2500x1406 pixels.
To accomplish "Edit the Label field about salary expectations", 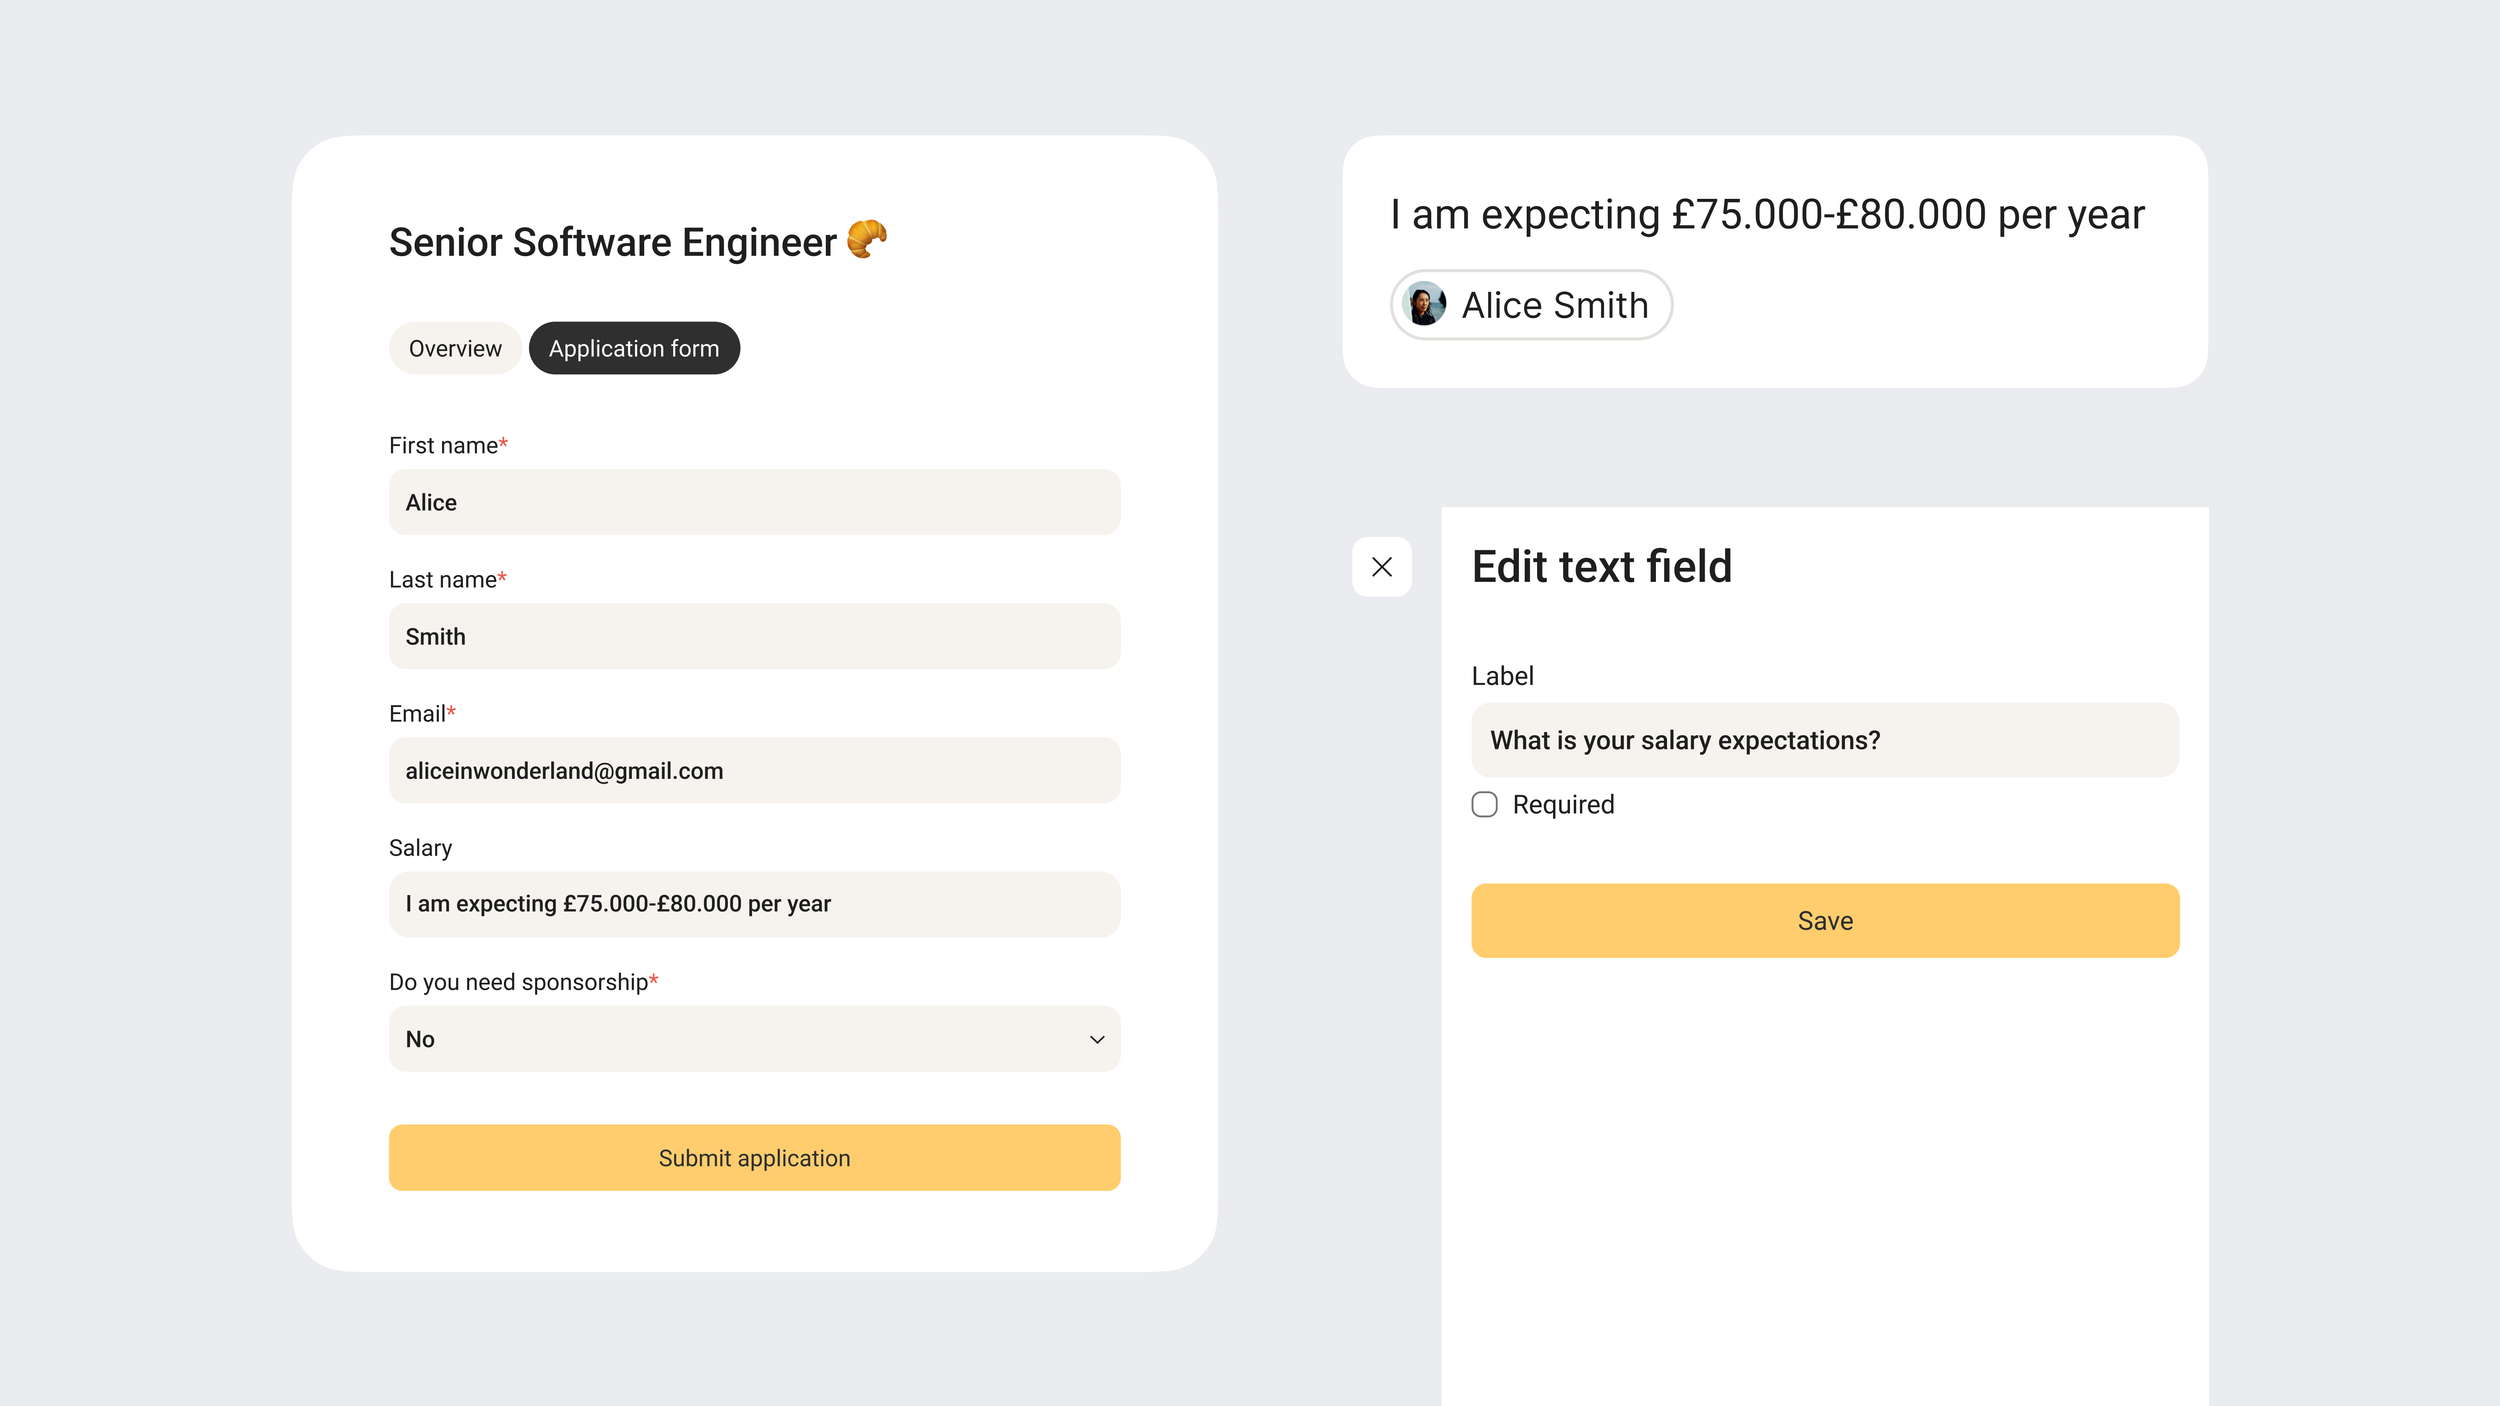I will click(1825, 740).
